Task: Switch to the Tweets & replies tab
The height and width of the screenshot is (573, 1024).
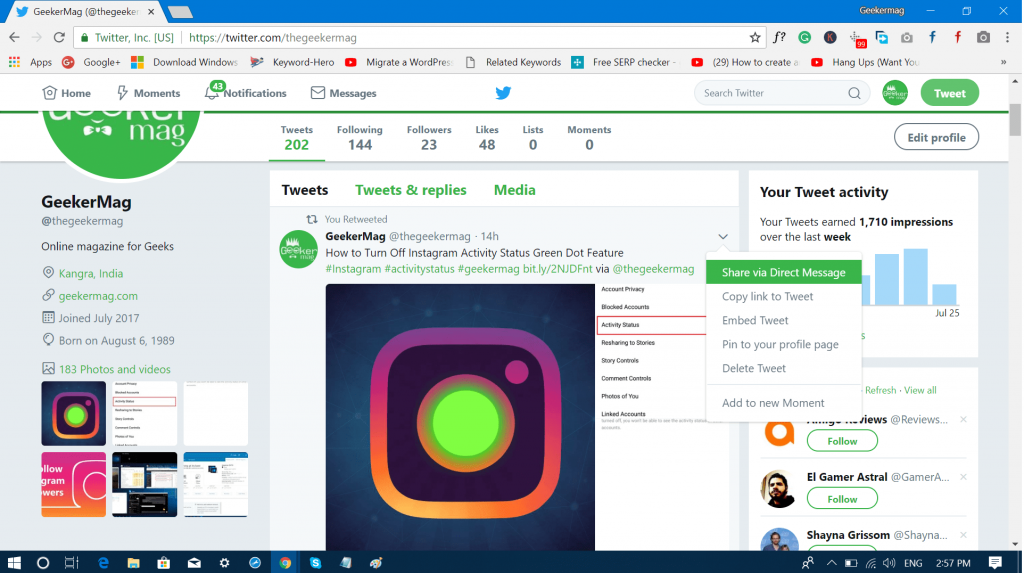Action: point(411,190)
